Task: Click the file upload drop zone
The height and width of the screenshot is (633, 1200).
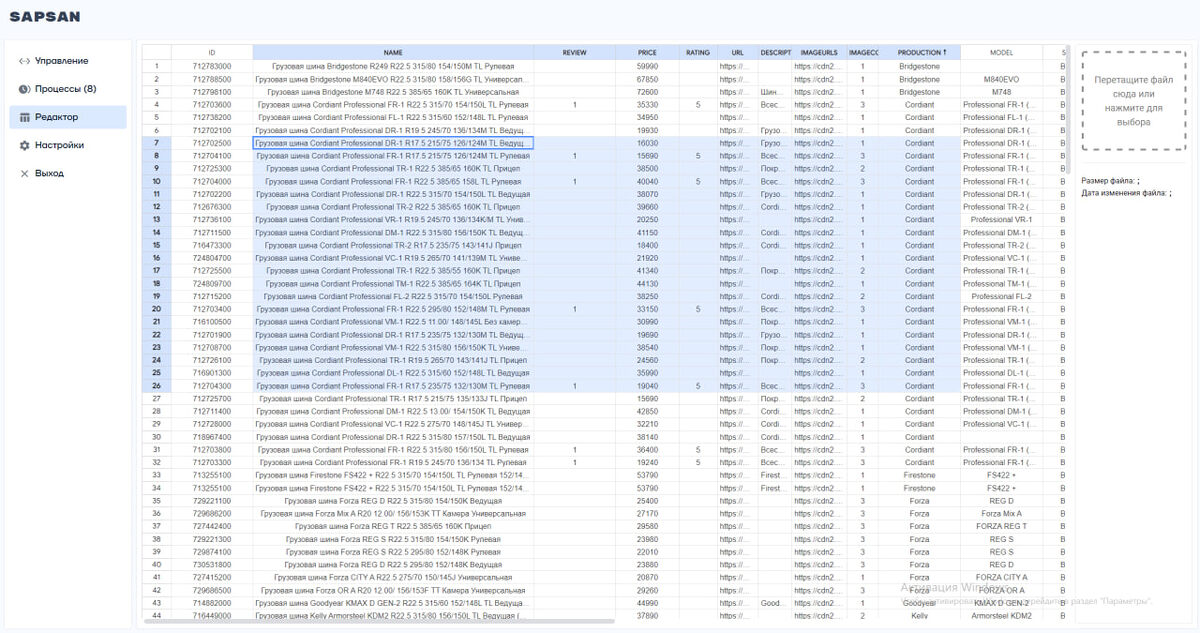Action: (x=1133, y=100)
